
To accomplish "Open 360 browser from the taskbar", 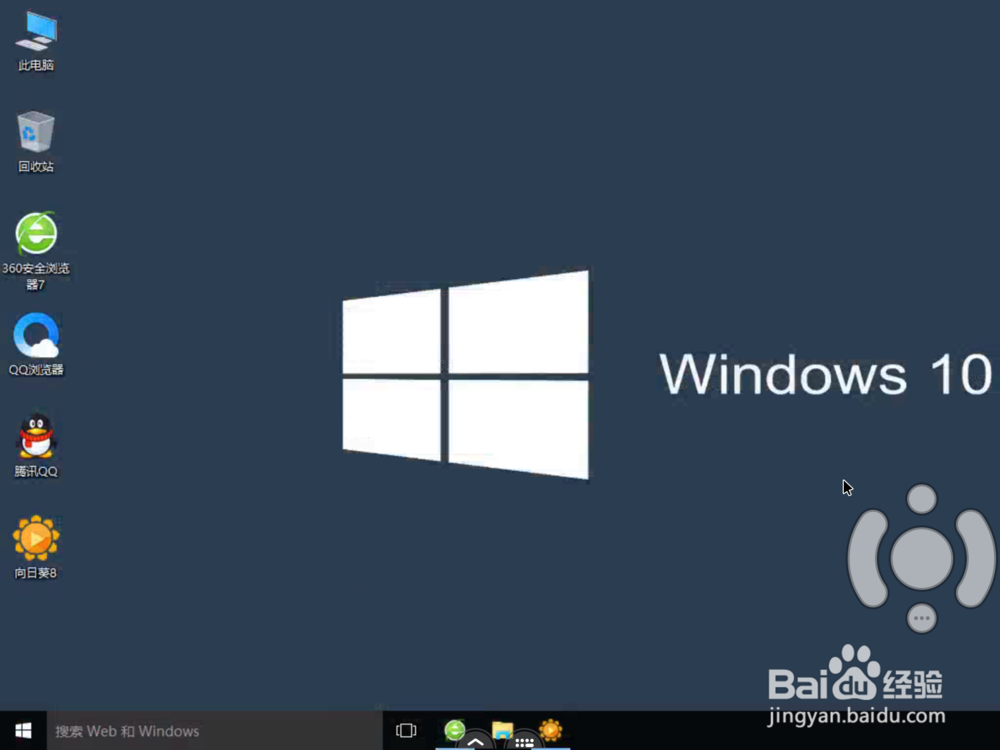I will pyautogui.click(x=454, y=729).
